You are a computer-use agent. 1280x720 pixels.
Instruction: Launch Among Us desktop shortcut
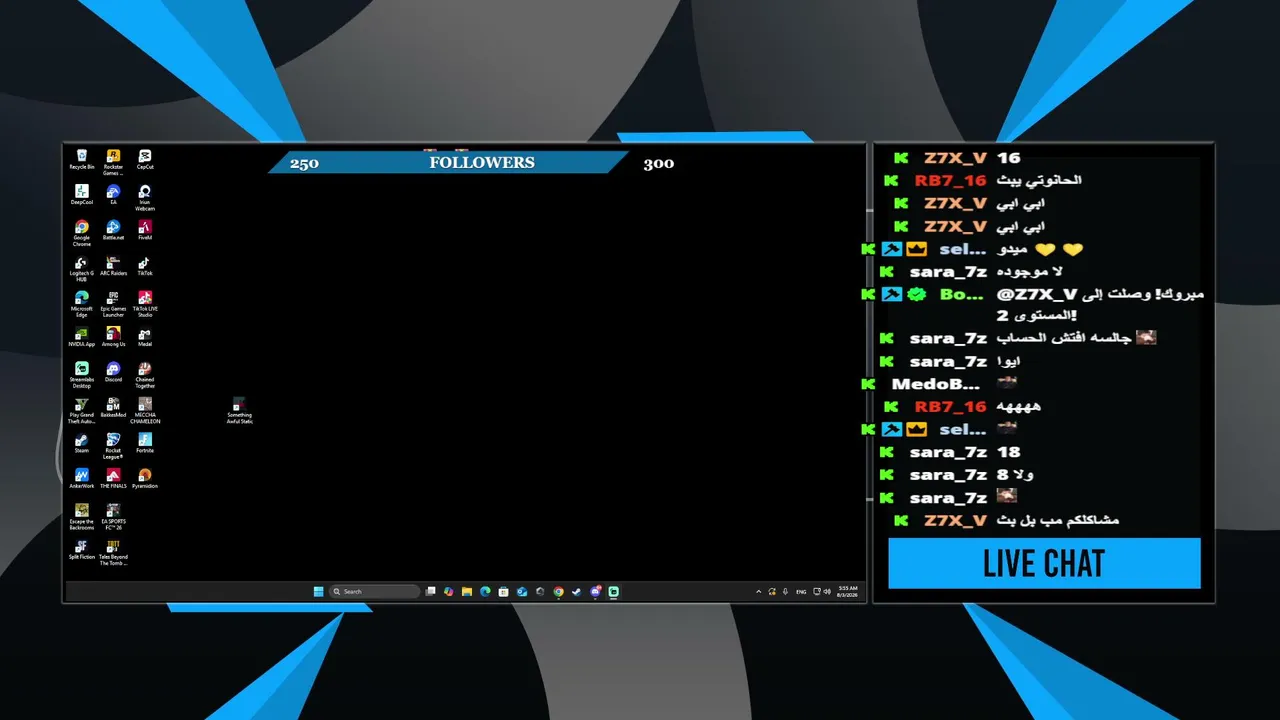(113, 337)
